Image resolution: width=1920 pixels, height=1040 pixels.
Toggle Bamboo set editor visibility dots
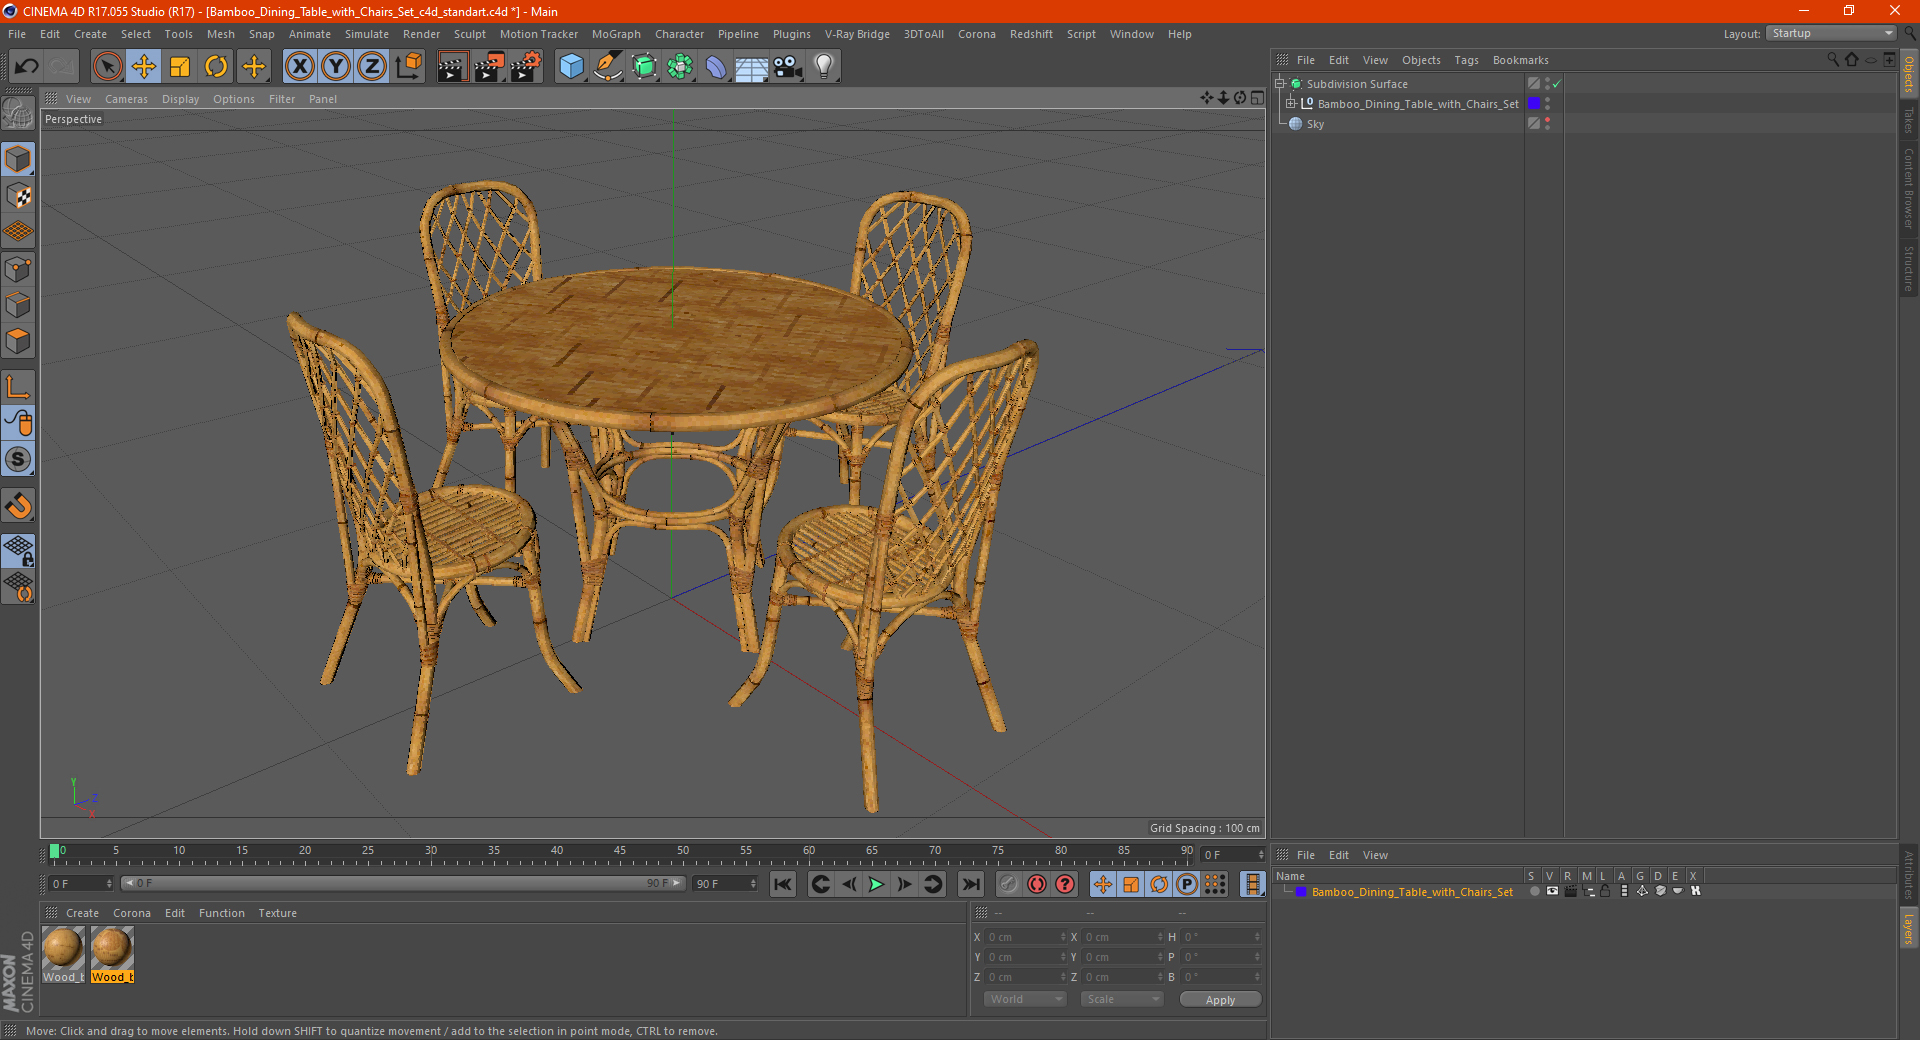click(x=1547, y=104)
